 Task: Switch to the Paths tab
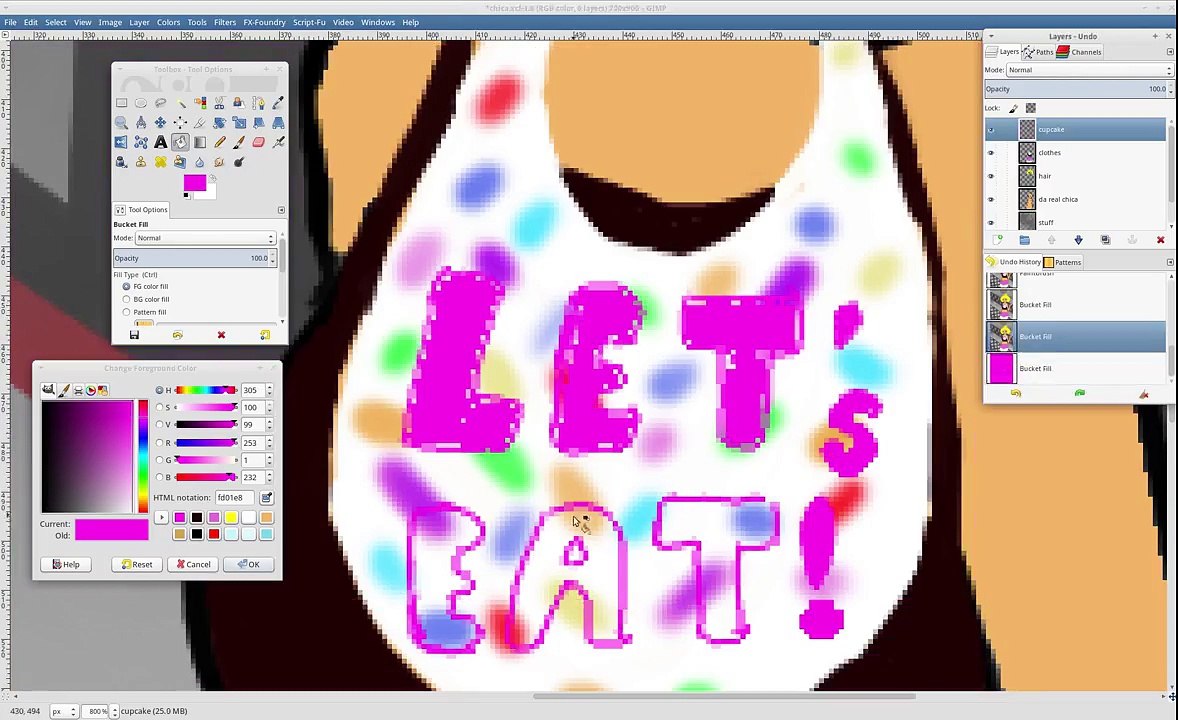click(1038, 52)
